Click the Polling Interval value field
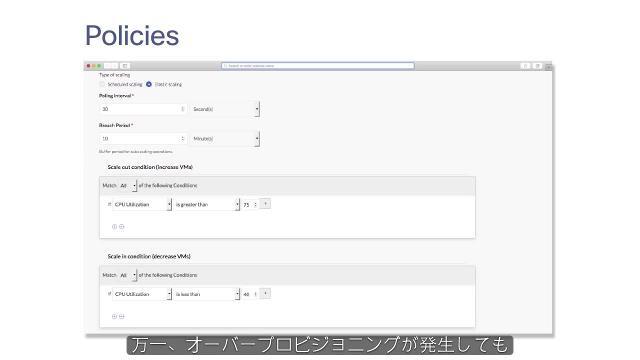640x360 pixels. [143, 109]
